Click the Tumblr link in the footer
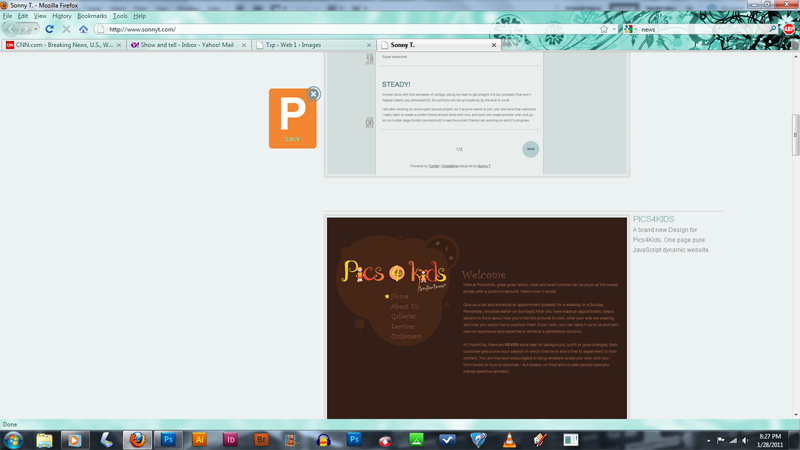Viewport: 800px width, 450px height. tap(434, 166)
